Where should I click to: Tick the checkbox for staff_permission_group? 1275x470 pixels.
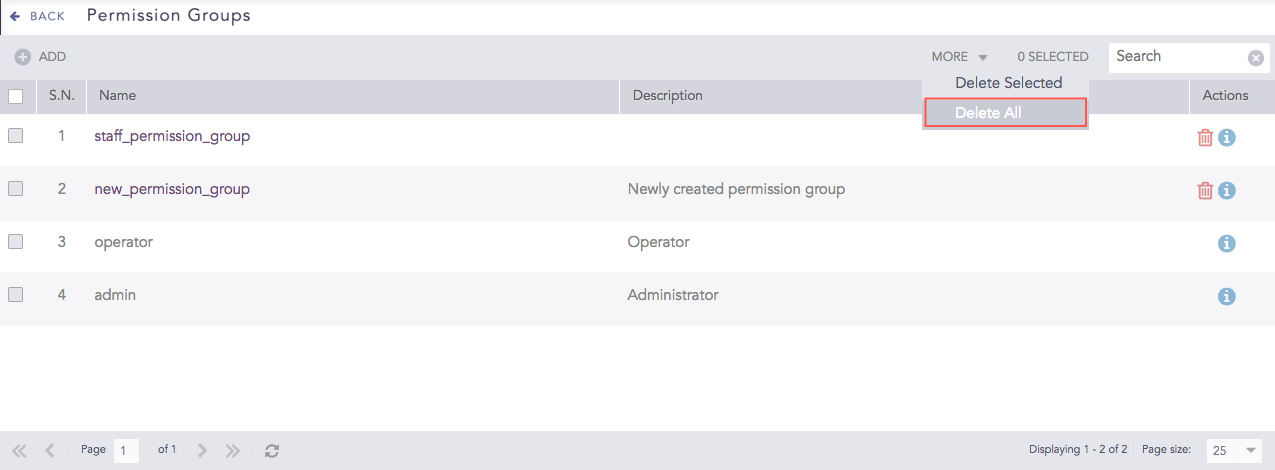coord(16,136)
